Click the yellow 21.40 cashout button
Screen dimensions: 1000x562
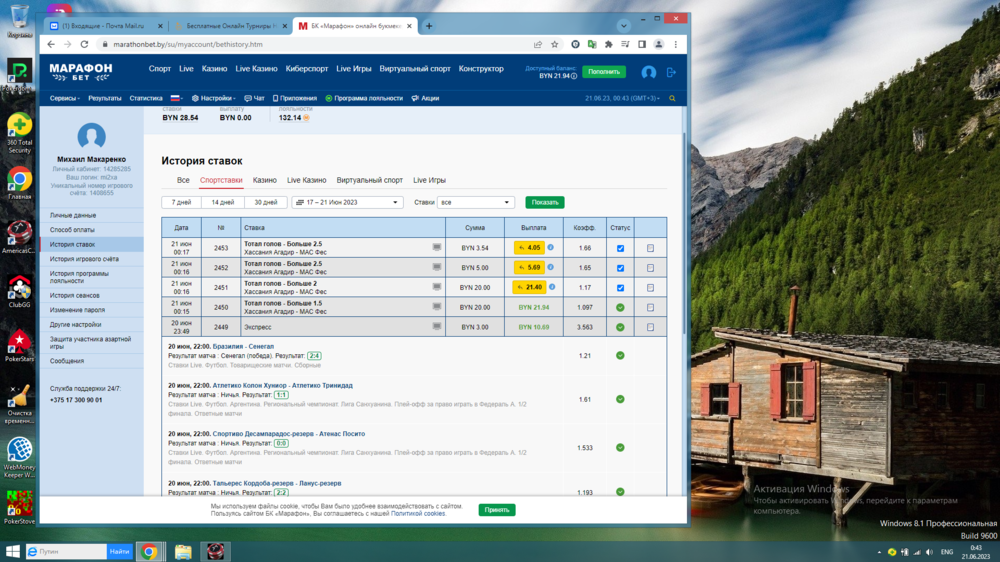529,287
